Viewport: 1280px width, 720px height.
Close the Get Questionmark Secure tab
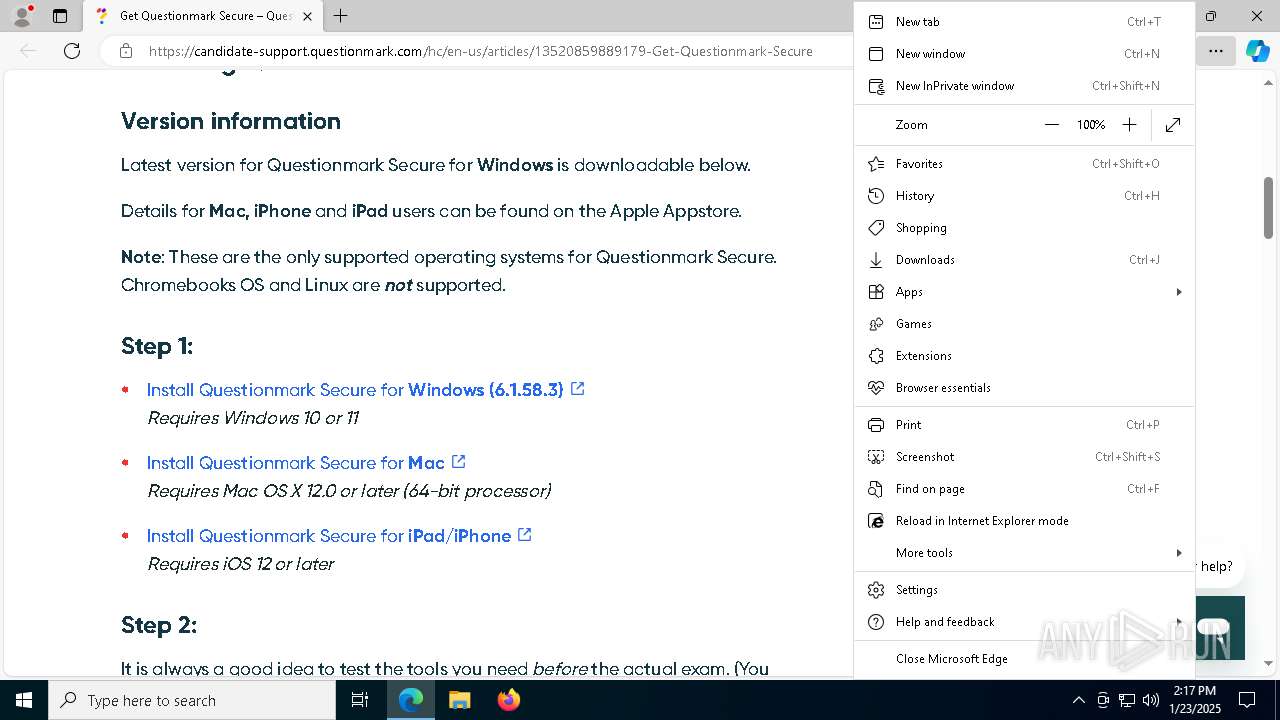coord(307,16)
